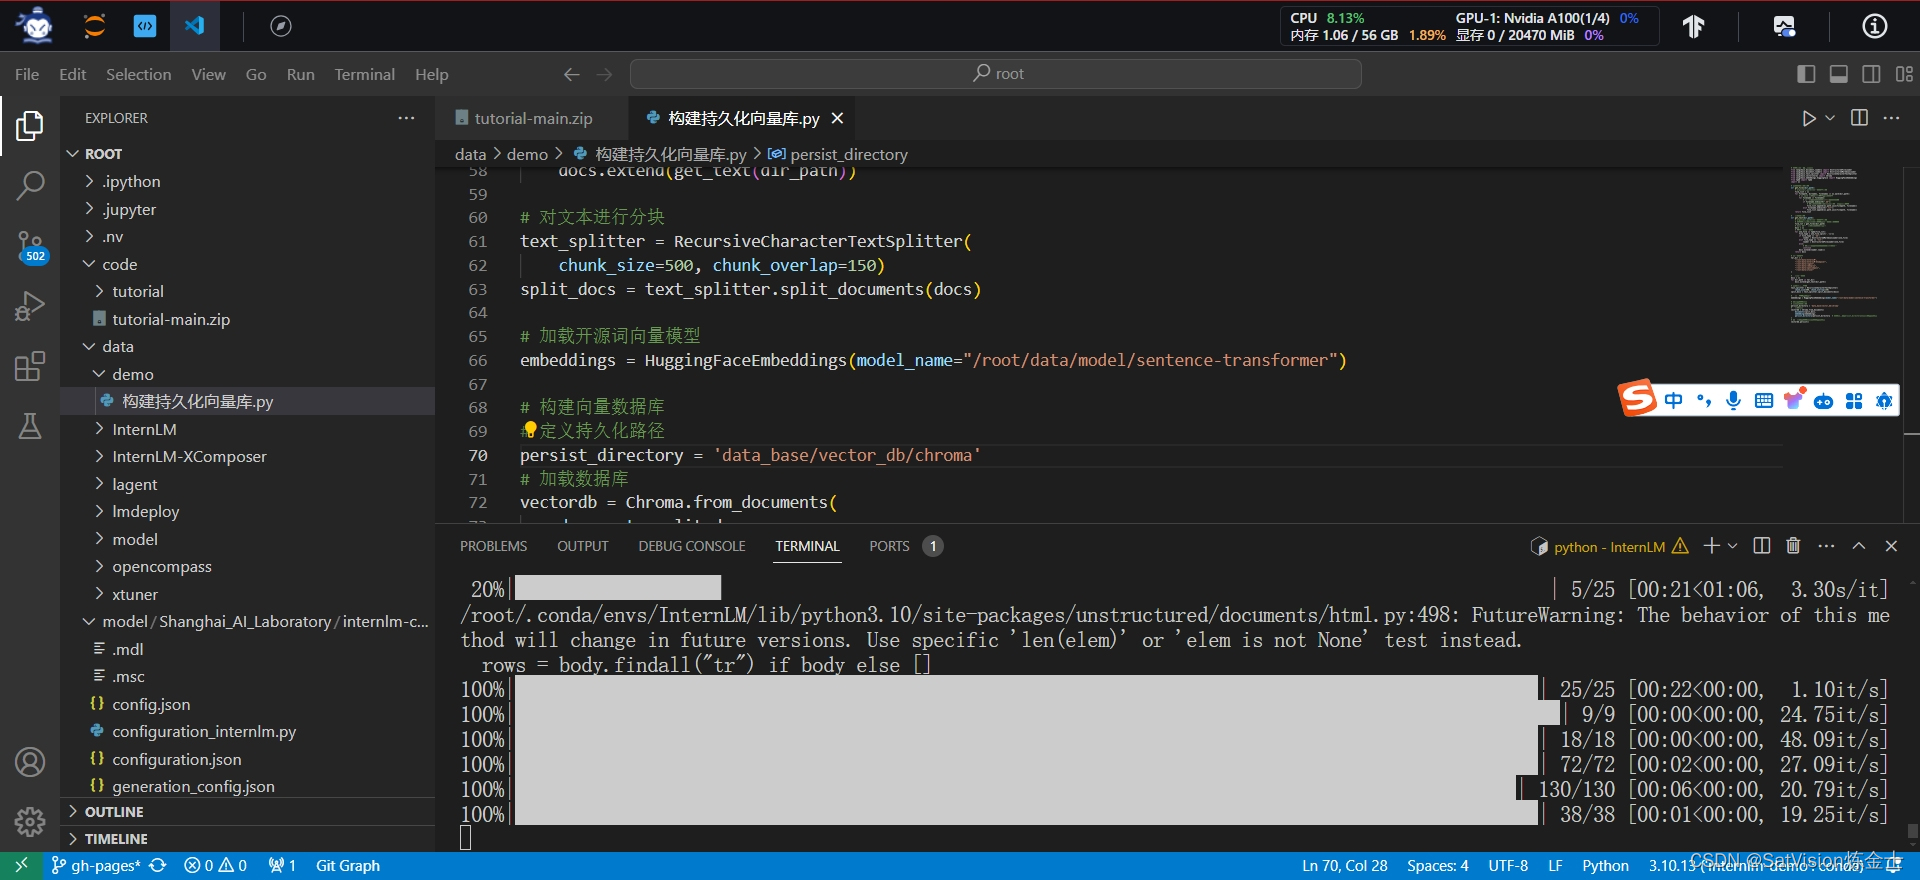Click the Sogou voice input microphone icon
The image size is (1920, 880).
click(1734, 401)
